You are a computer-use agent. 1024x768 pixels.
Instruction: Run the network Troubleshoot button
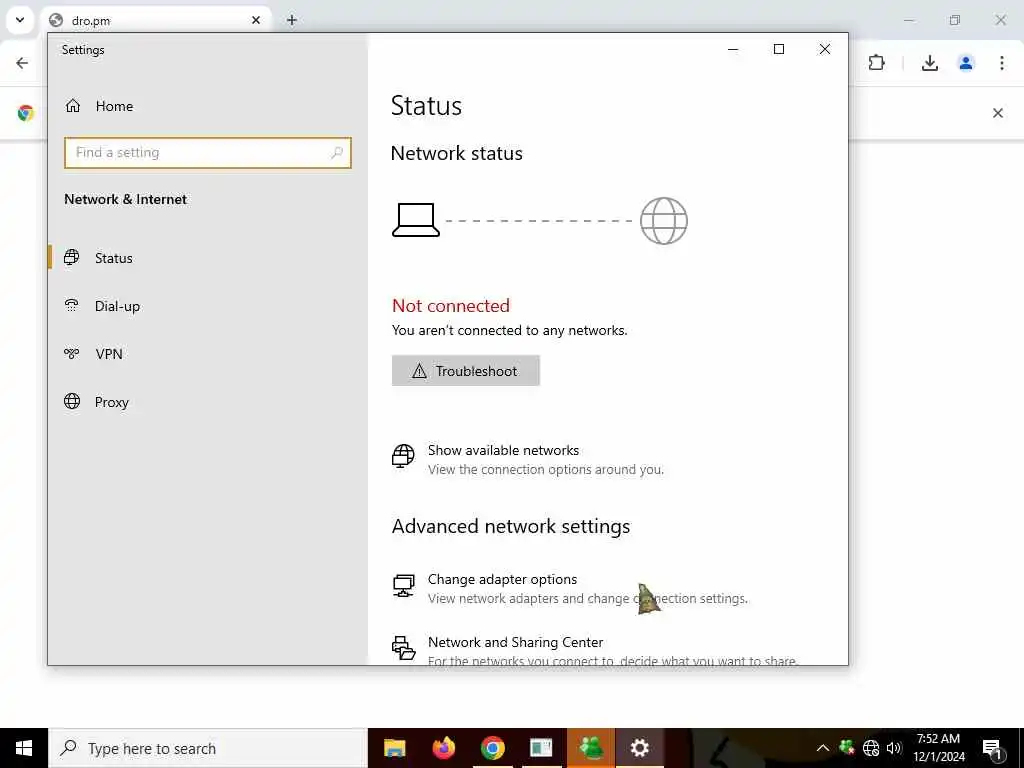coord(466,371)
